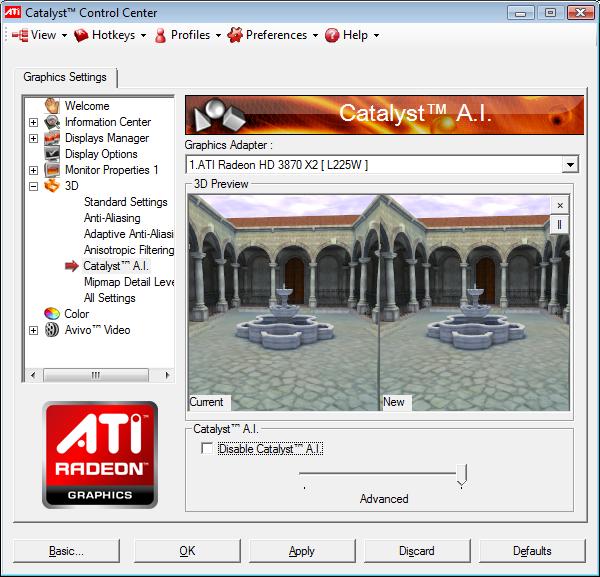Select Anti-Aliasing in the tree
The width and height of the screenshot is (600, 577).
tap(112, 218)
